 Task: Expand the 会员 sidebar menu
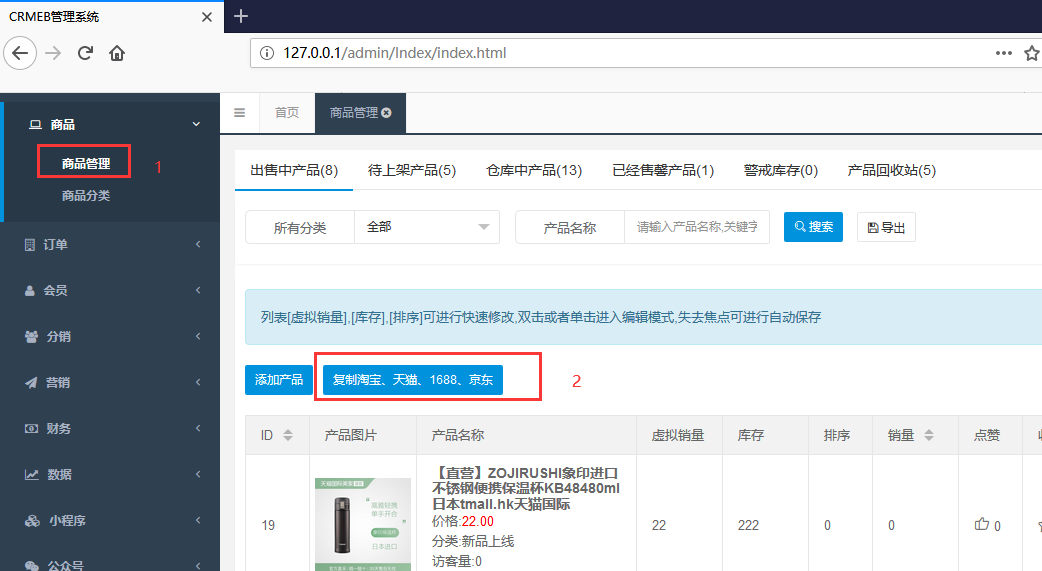pyautogui.click(x=110, y=290)
